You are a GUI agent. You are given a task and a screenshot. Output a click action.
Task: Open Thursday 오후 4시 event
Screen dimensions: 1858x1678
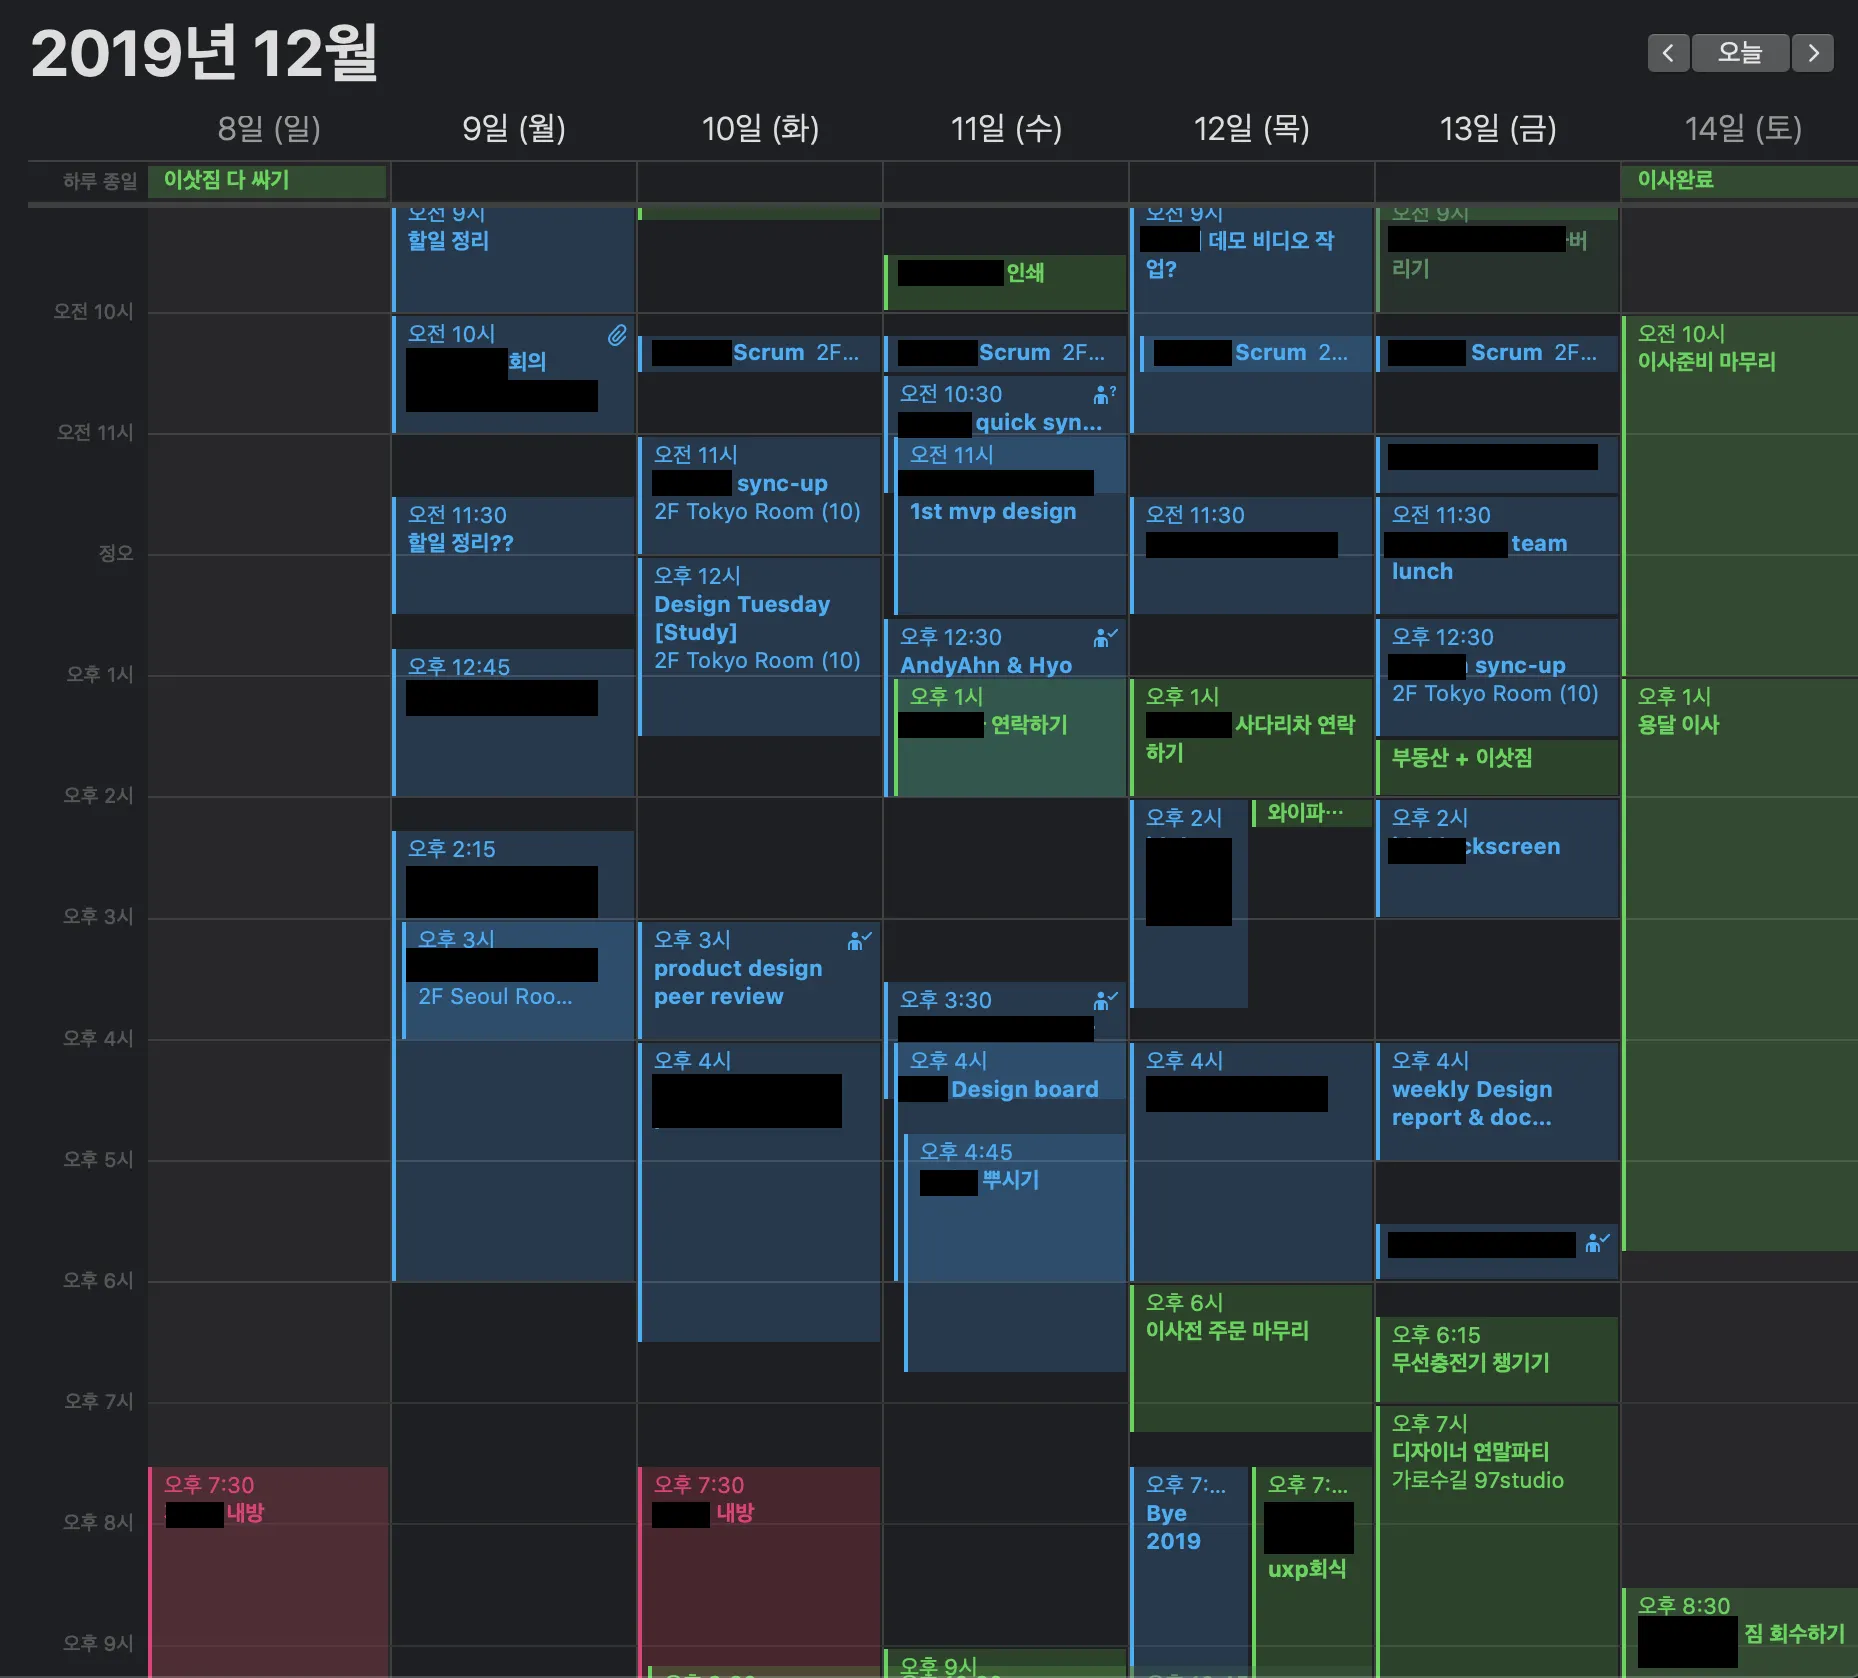(1252, 1161)
